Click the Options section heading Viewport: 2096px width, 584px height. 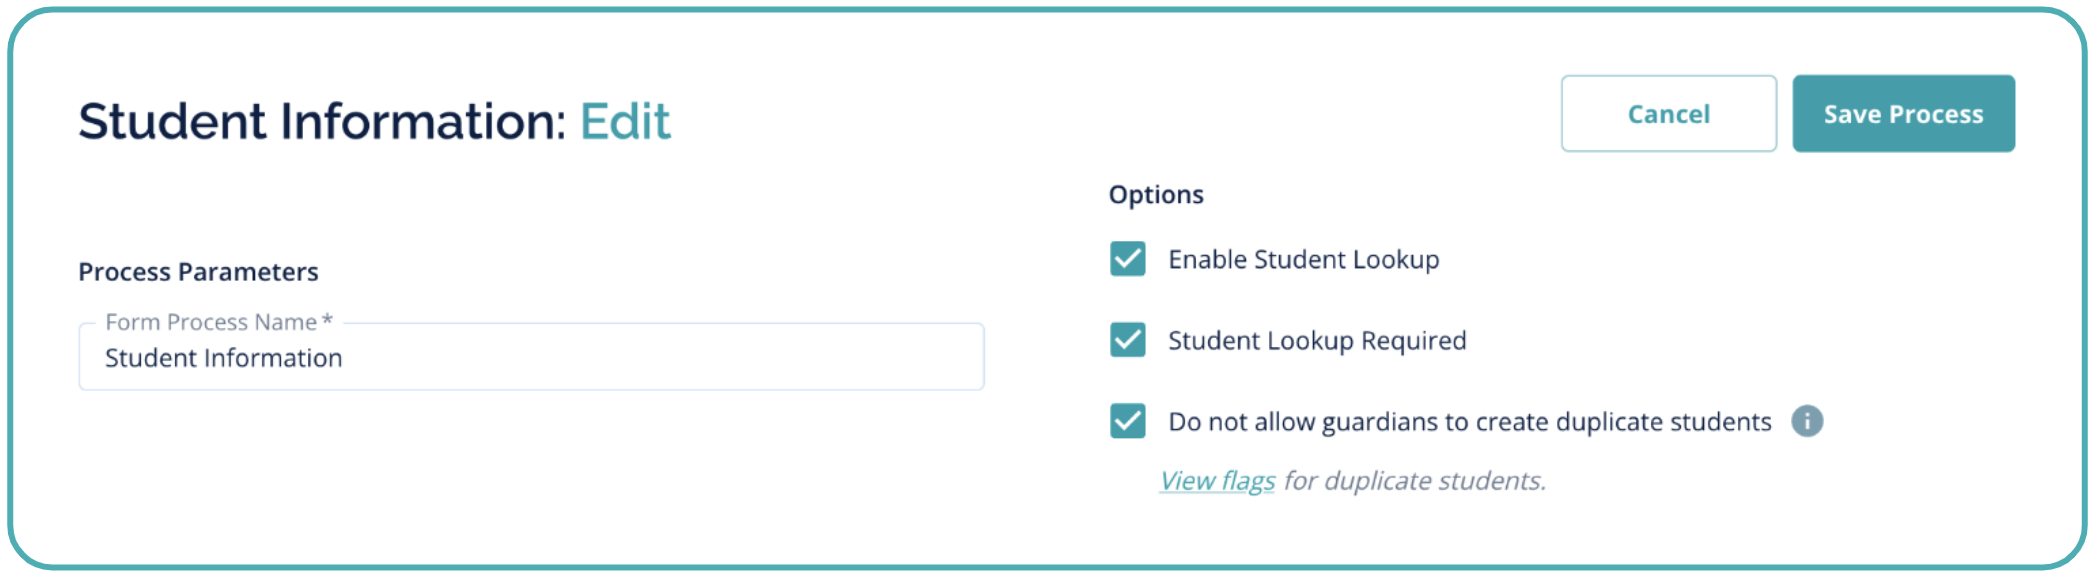click(1155, 195)
